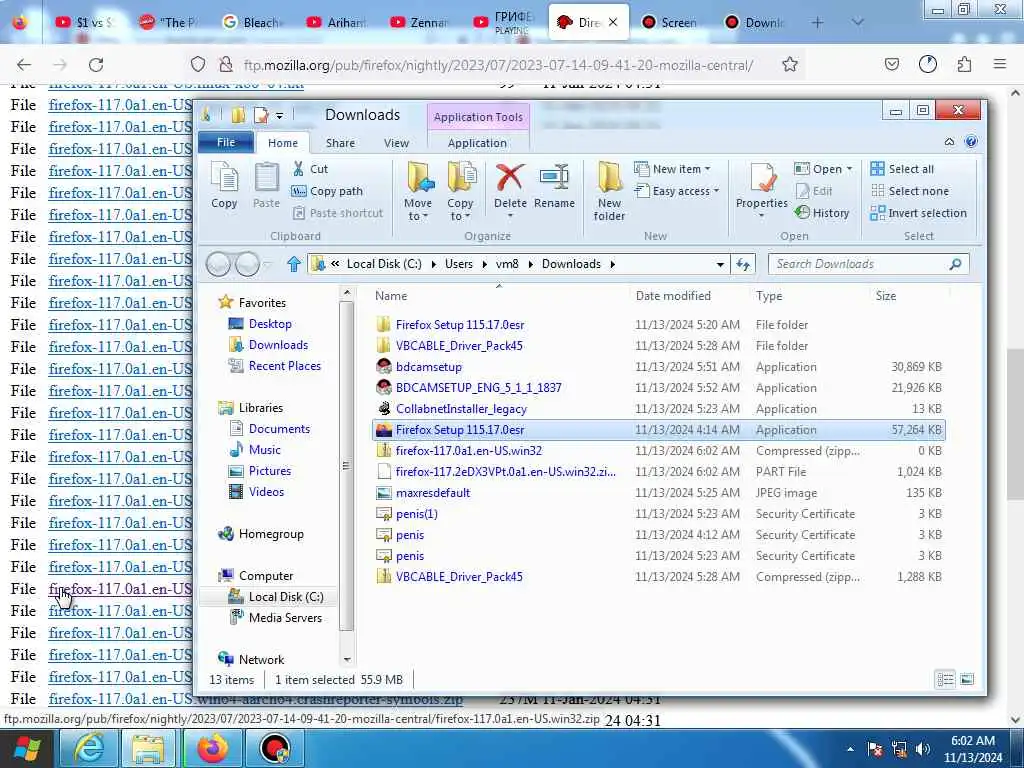
Task: Expand the address bar history dropdown
Action: [x=720, y=264]
